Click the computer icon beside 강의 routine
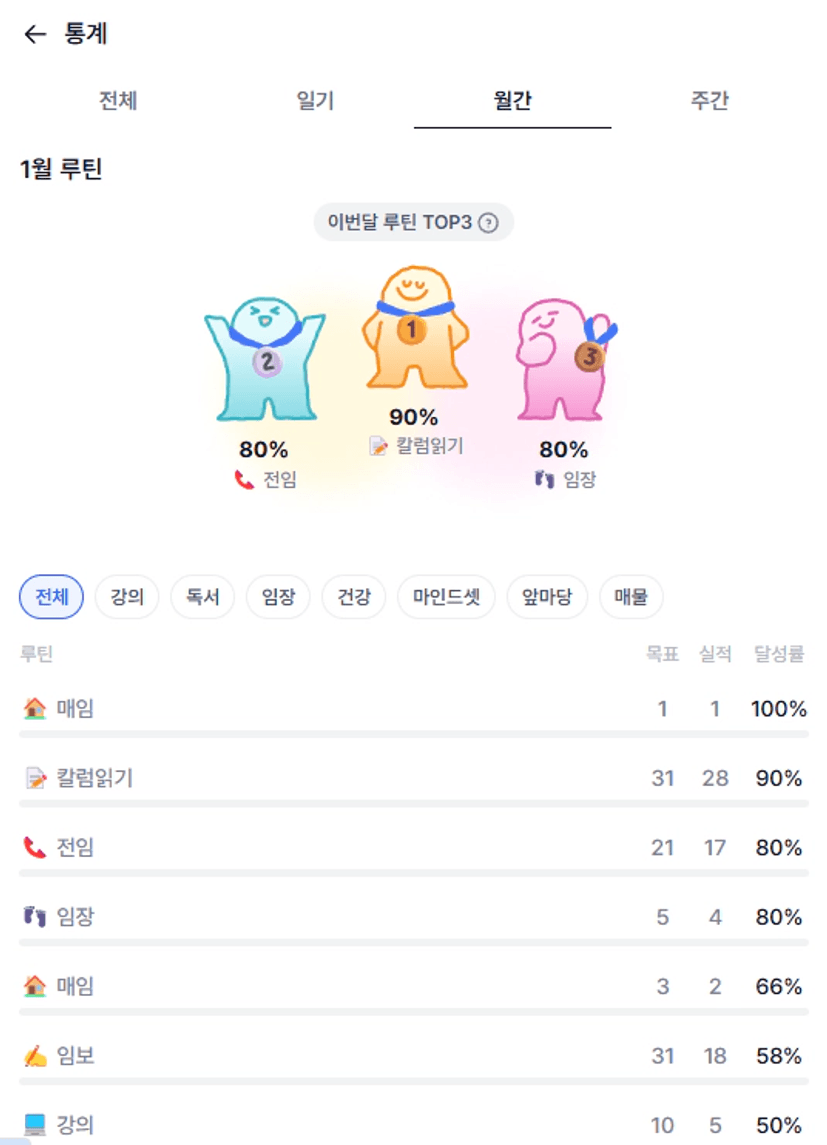 tap(35, 1125)
